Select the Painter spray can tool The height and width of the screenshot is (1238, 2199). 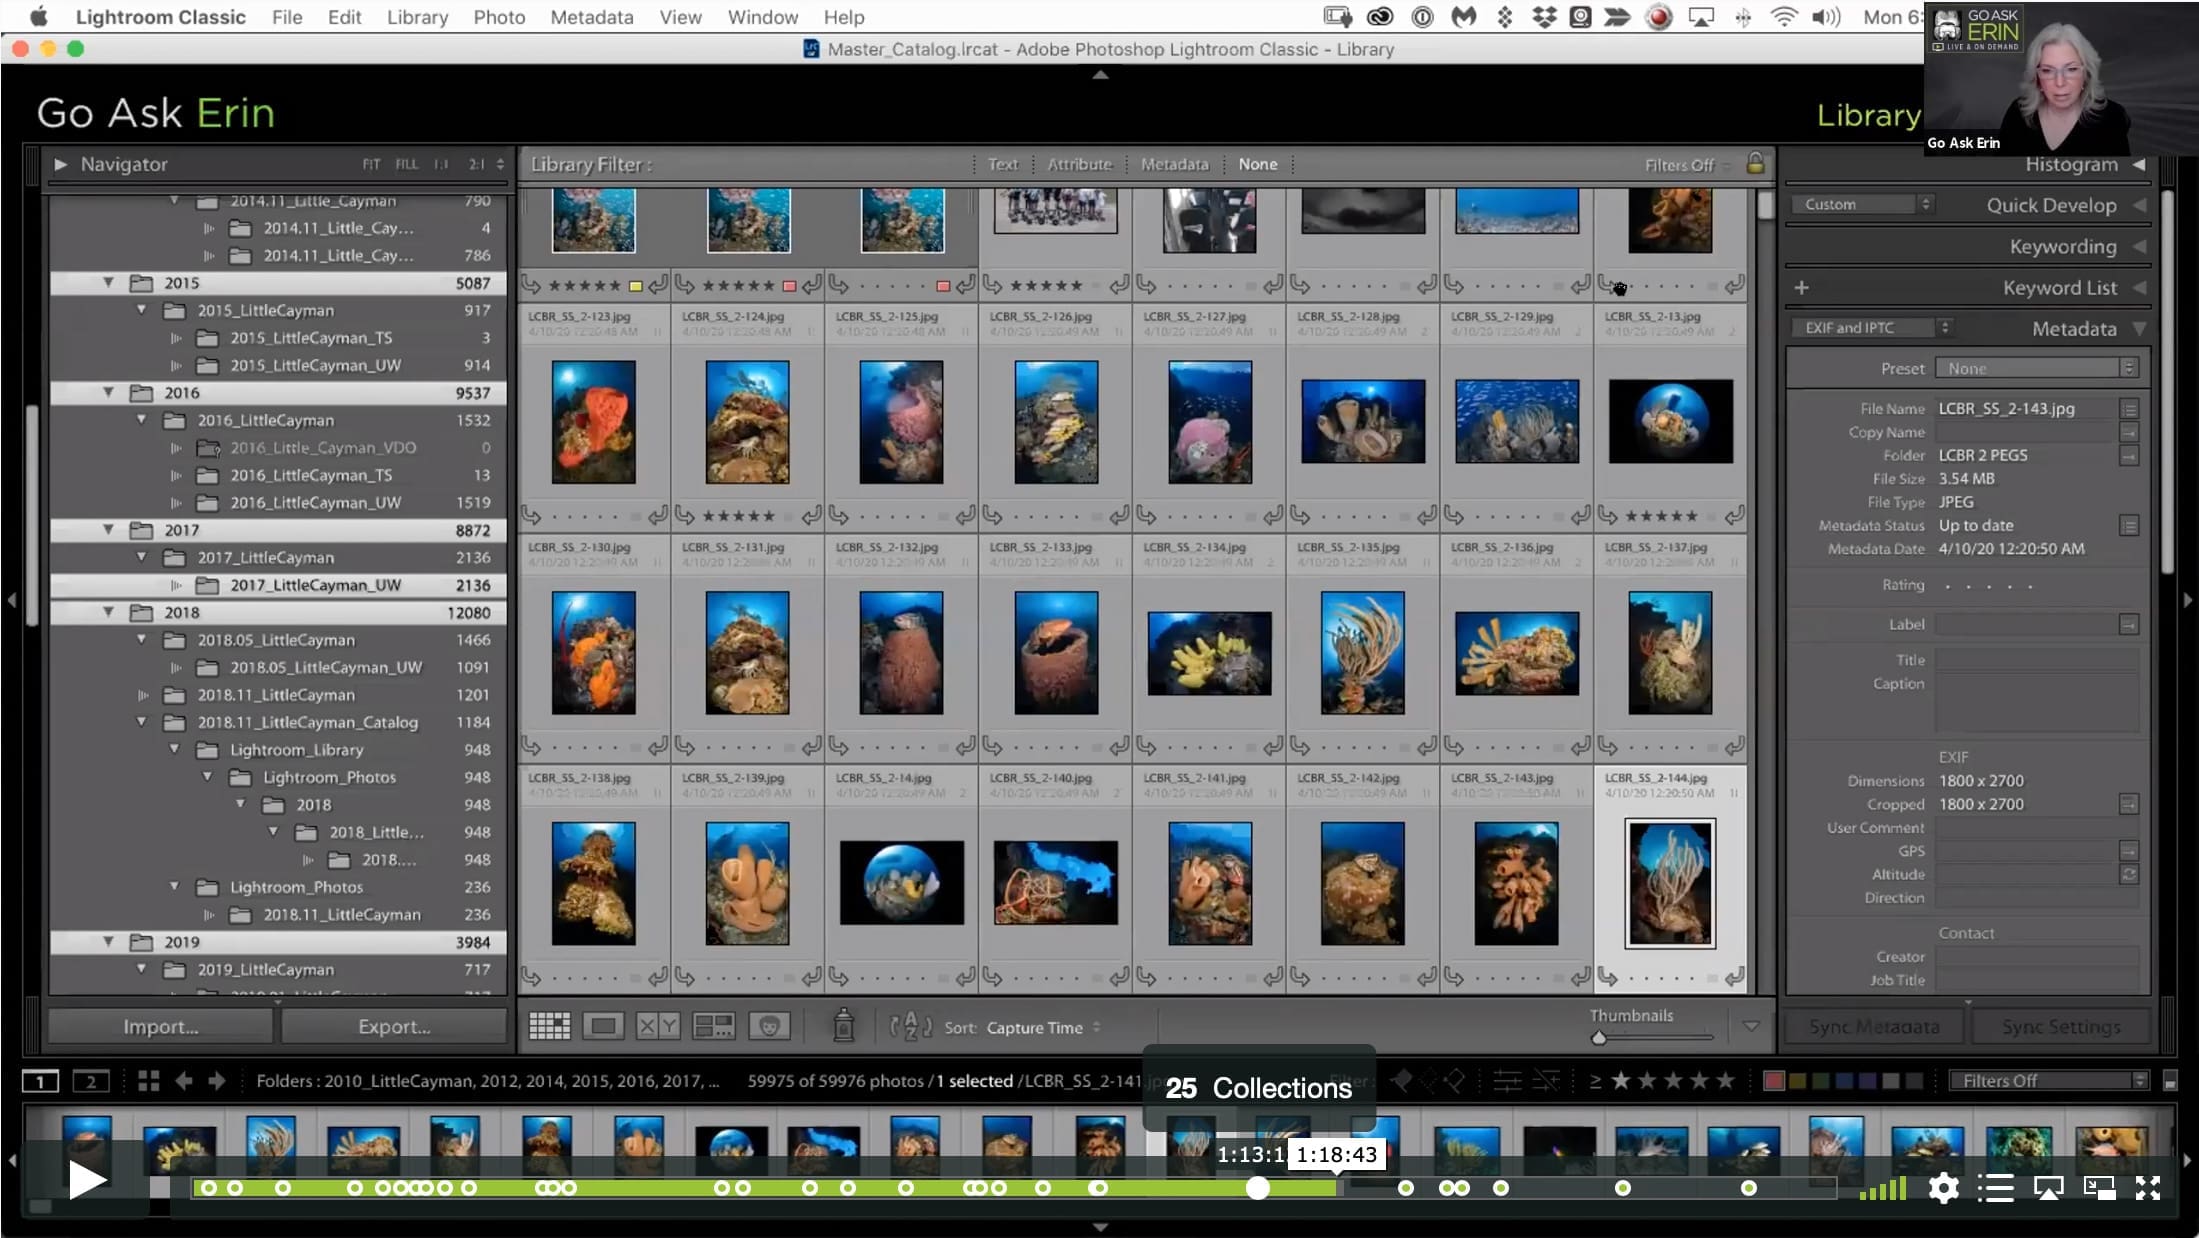coord(844,1025)
